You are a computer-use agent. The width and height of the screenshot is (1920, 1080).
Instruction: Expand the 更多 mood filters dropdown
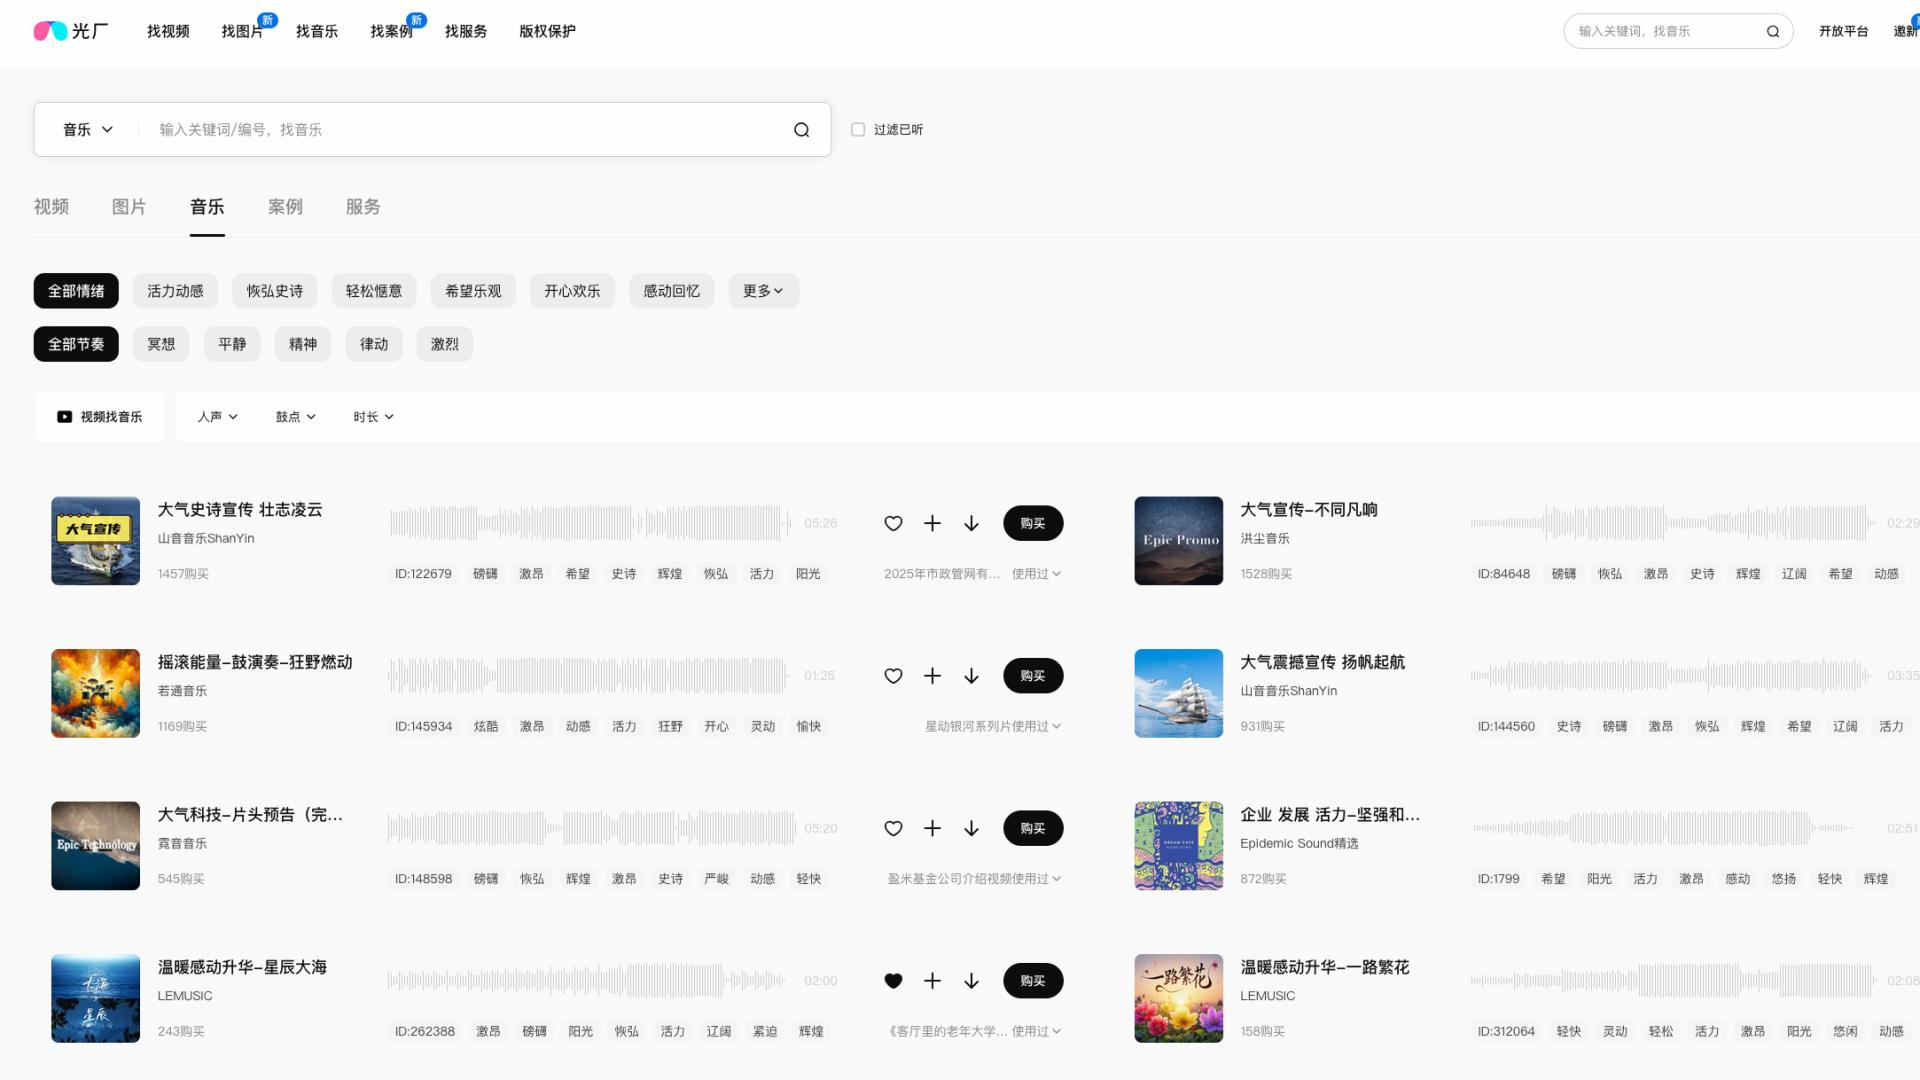point(764,291)
